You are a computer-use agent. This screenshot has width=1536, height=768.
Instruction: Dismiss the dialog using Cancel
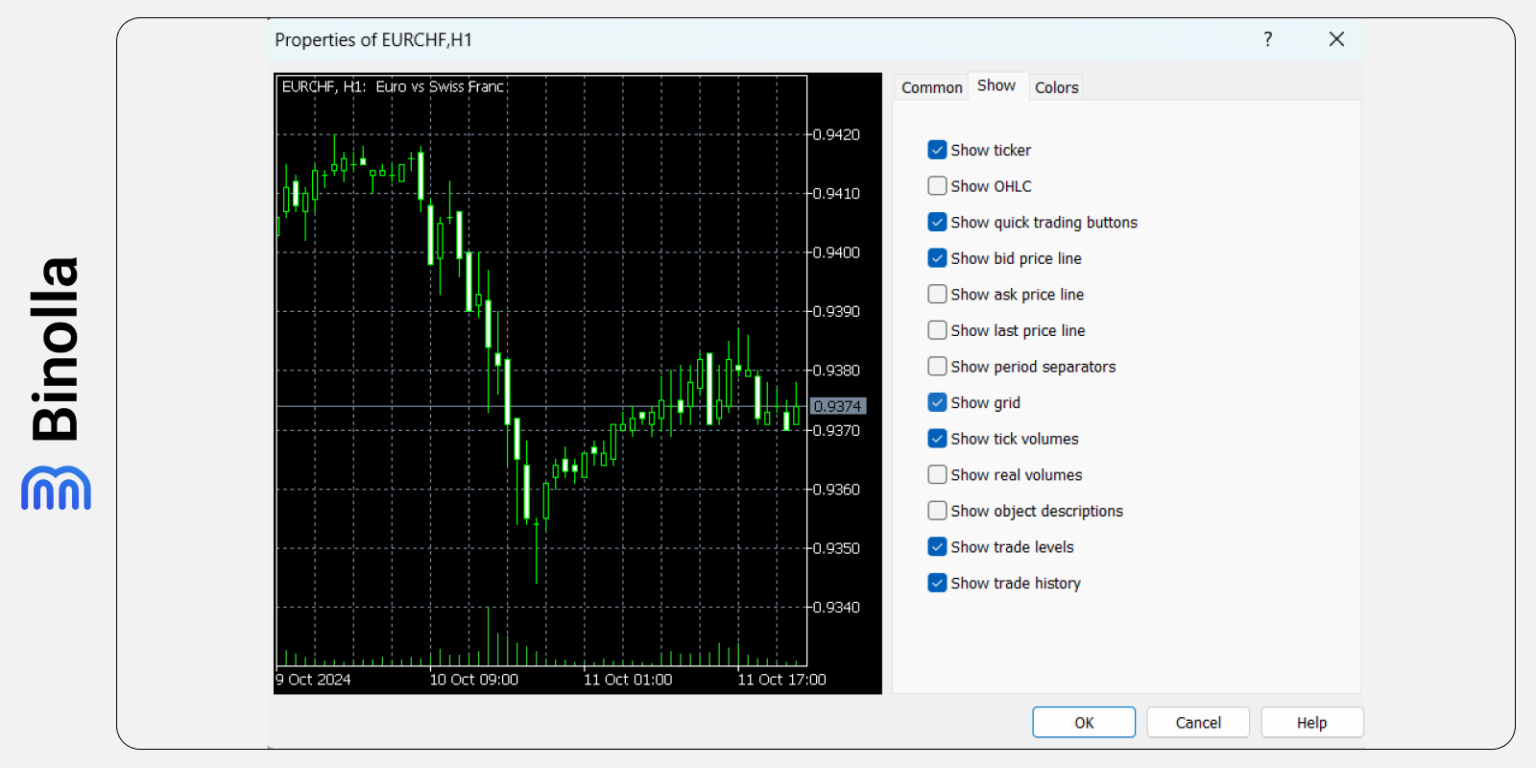[1197, 722]
